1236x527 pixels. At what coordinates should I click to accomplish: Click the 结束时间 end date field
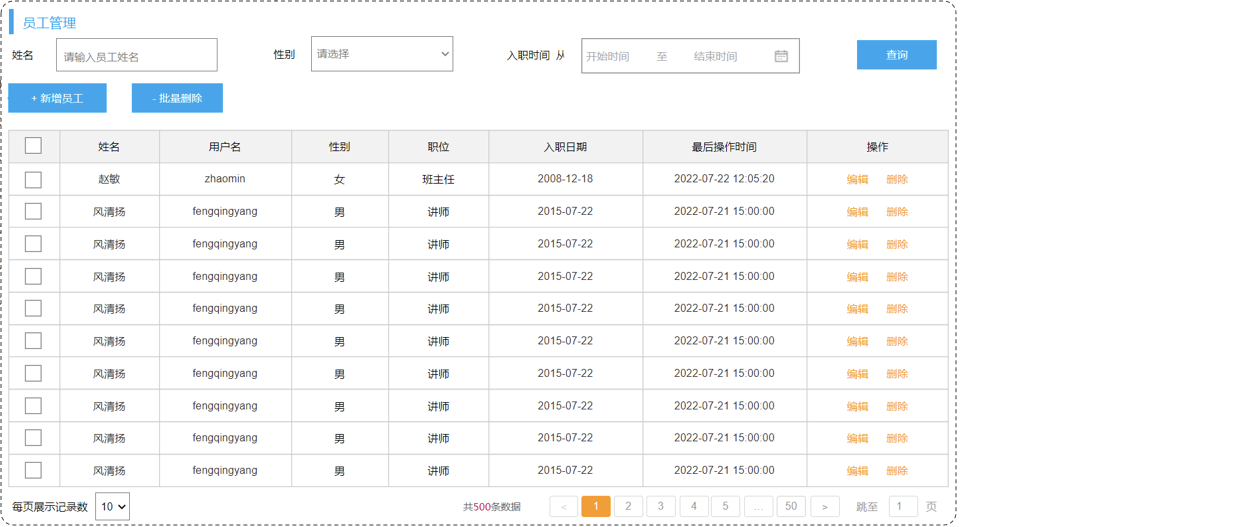(x=717, y=57)
